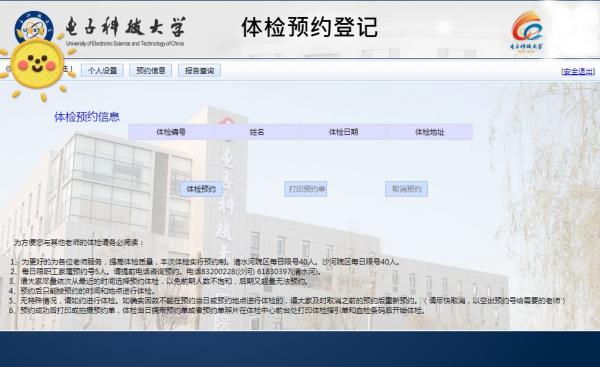Image resolution: width=600 pixels, height=367 pixels.
Task: Select the 体检日期 column header
Action: (x=344, y=132)
